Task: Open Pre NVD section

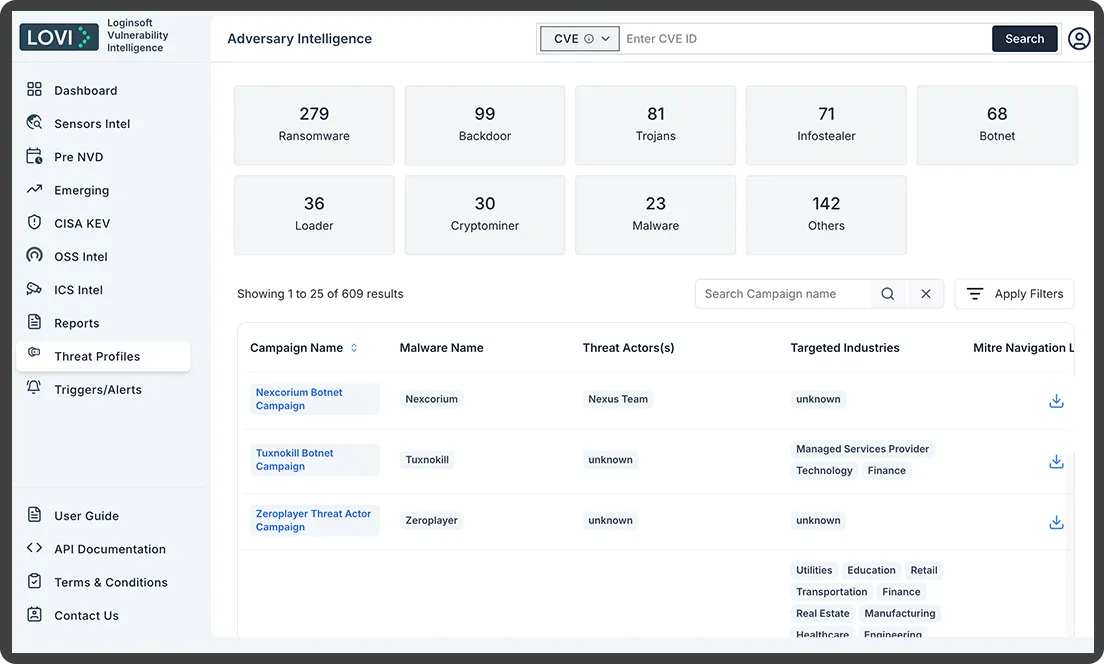Action: [x=79, y=156]
